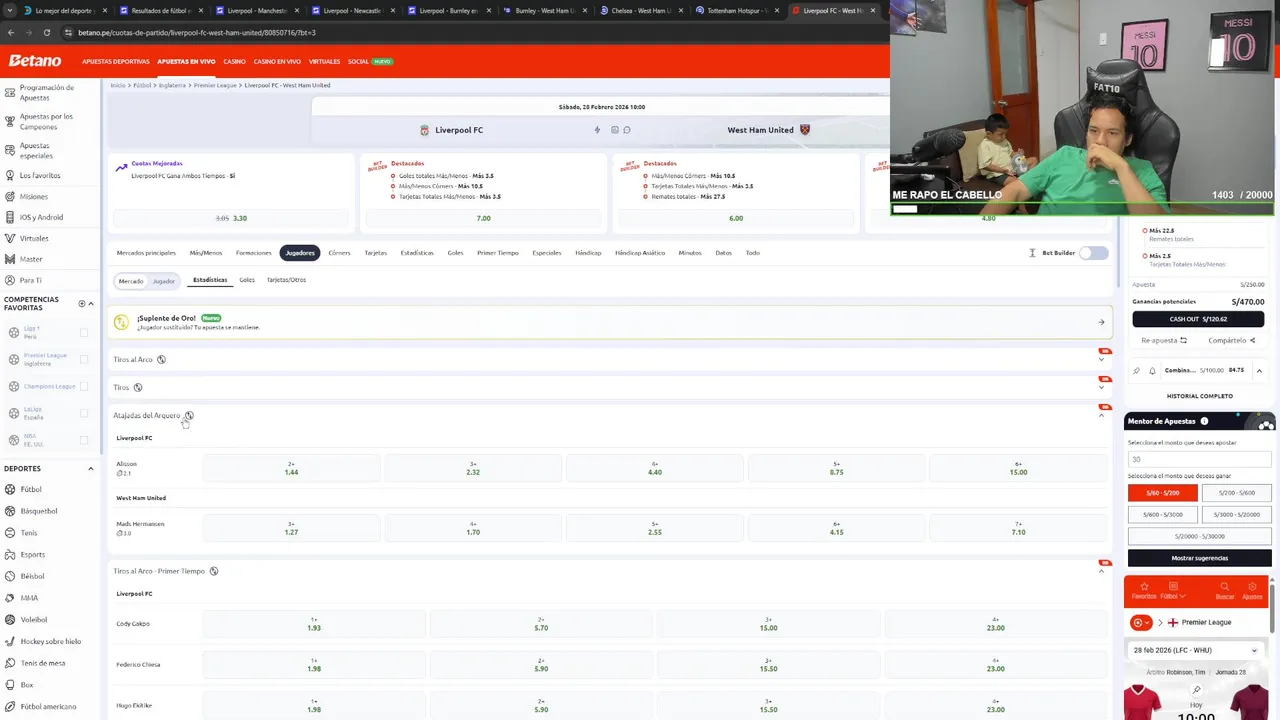Select the S/60 - S/200 amount range
Screen dimensions: 1280x720
point(1163,493)
